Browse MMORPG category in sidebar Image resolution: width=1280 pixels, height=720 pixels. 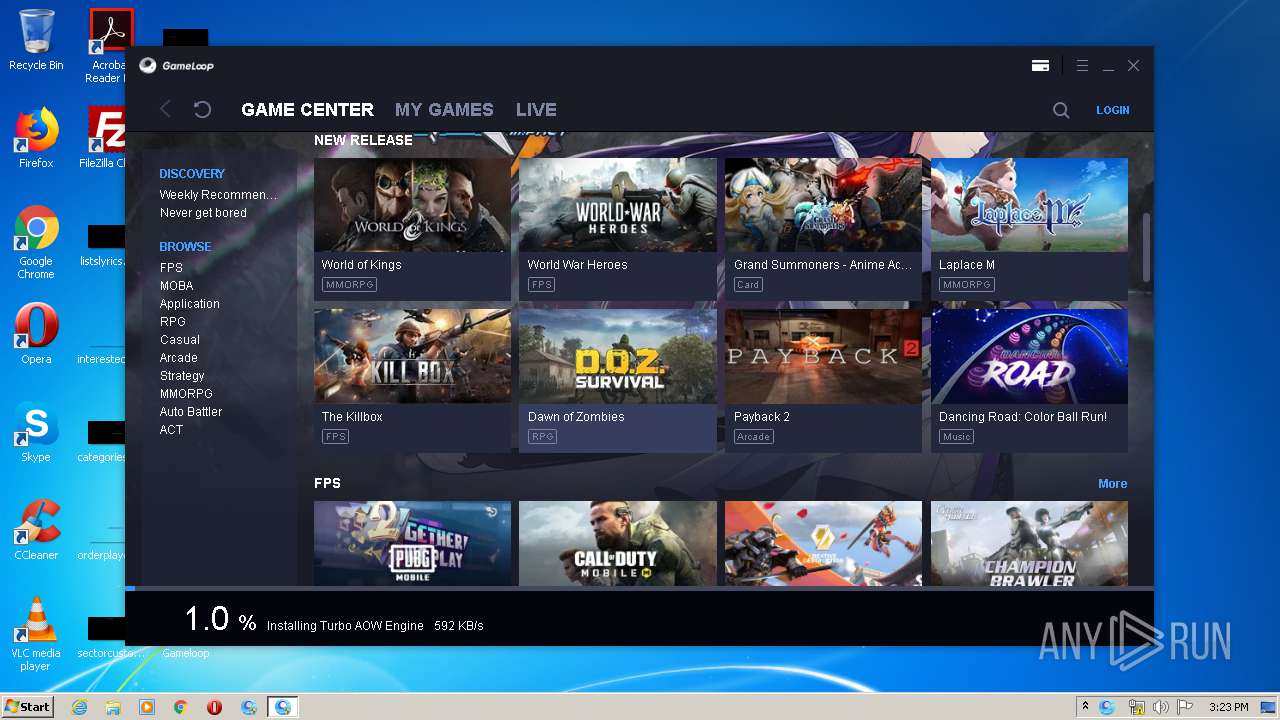point(186,394)
